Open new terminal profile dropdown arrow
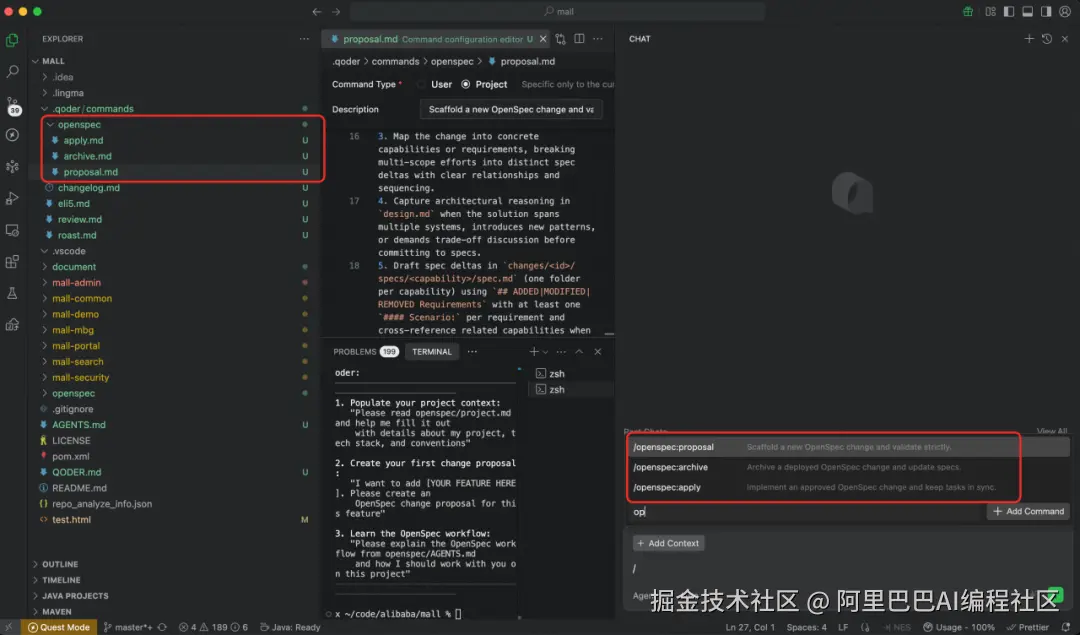Image resolution: width=1080 pixels, height=635 pixels. coord(546,352)
